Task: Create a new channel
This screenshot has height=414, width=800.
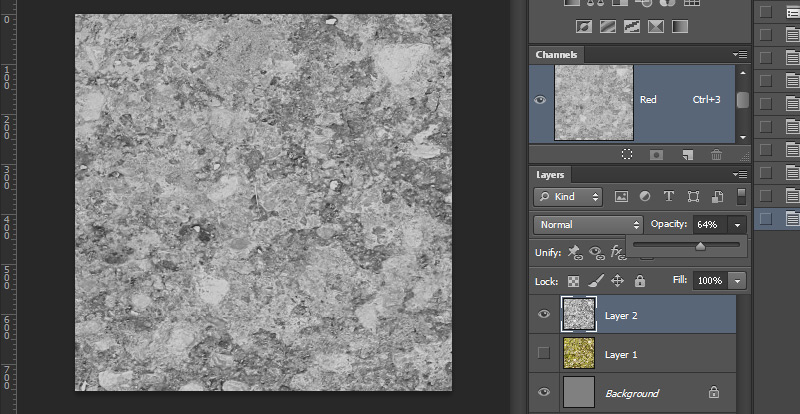Action: [688, 154]
